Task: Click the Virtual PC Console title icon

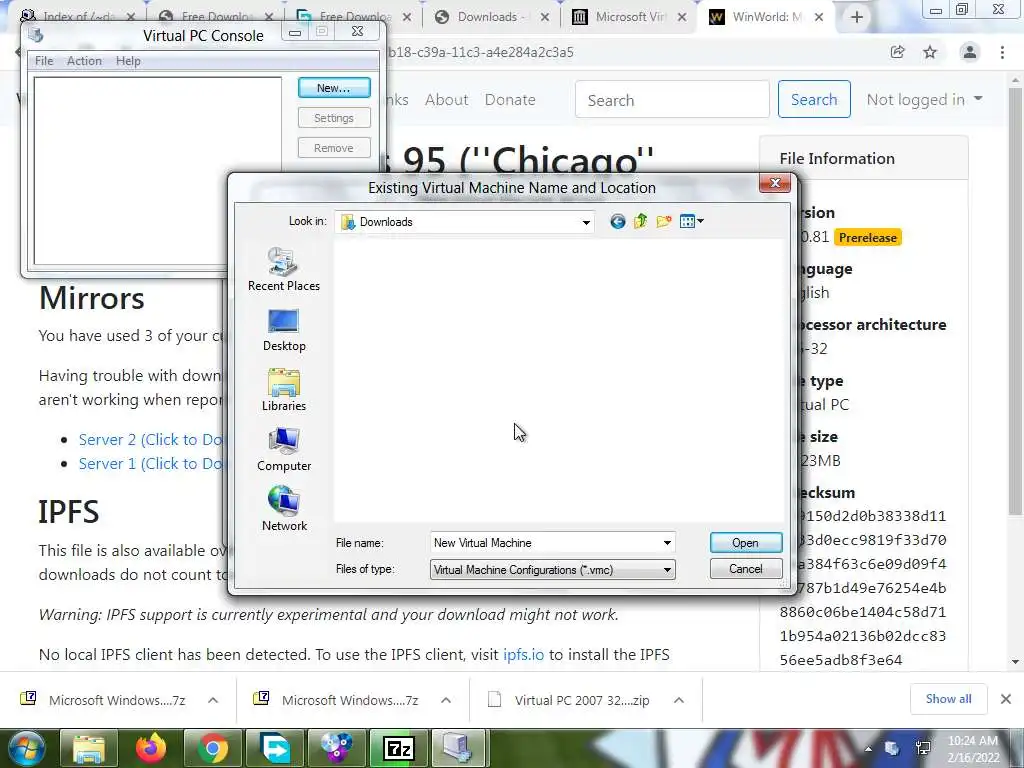Action: 37,34
